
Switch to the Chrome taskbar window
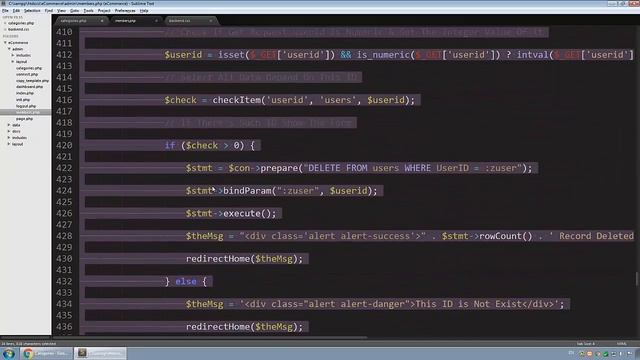pyautogui.click(x=46, y=353)
